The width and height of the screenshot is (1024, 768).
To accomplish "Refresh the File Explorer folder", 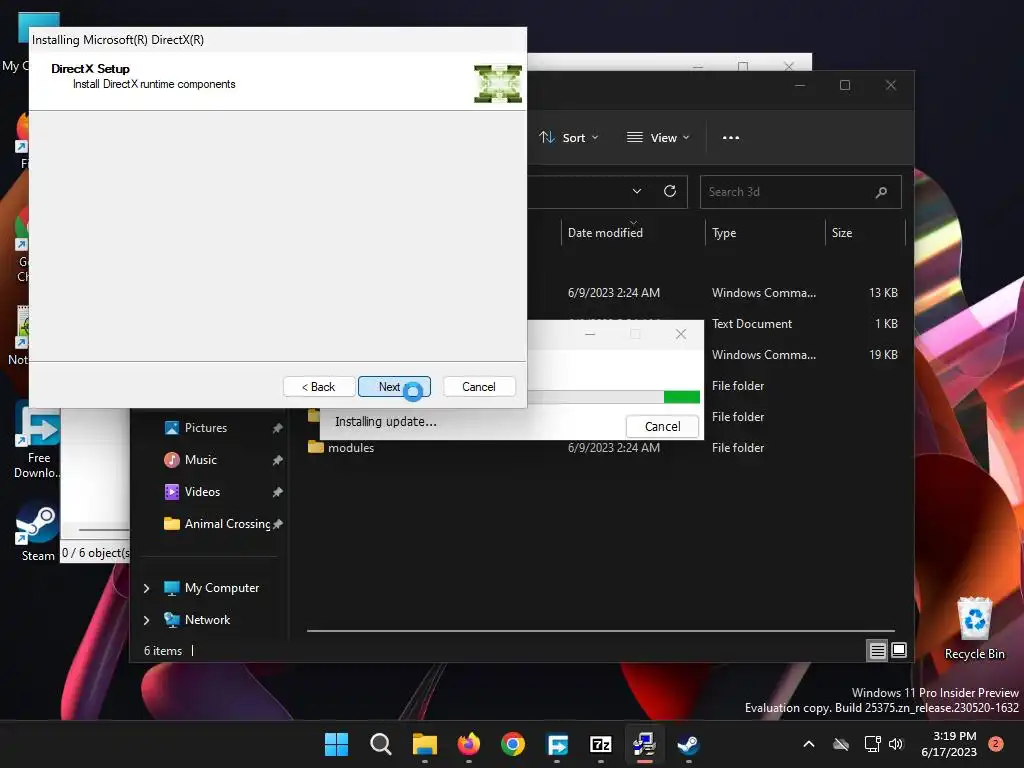I will 669,191.
